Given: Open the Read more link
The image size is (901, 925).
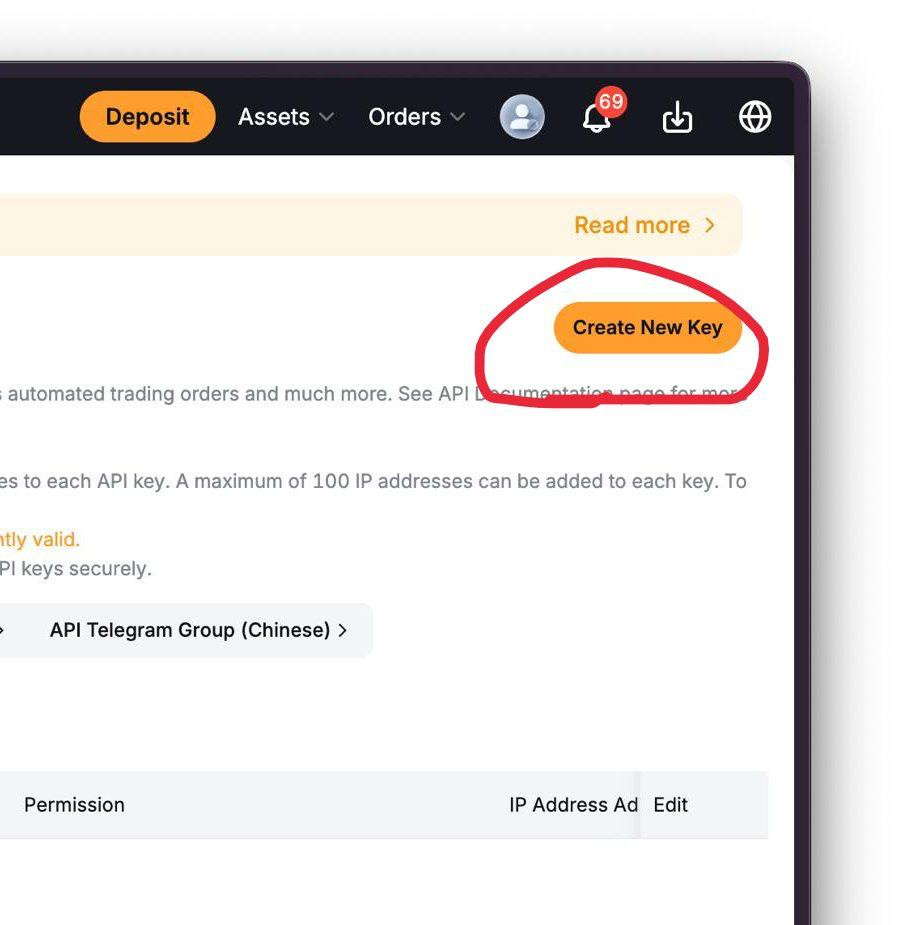Looking at the screenshot, I should click(x=632, y=225).
